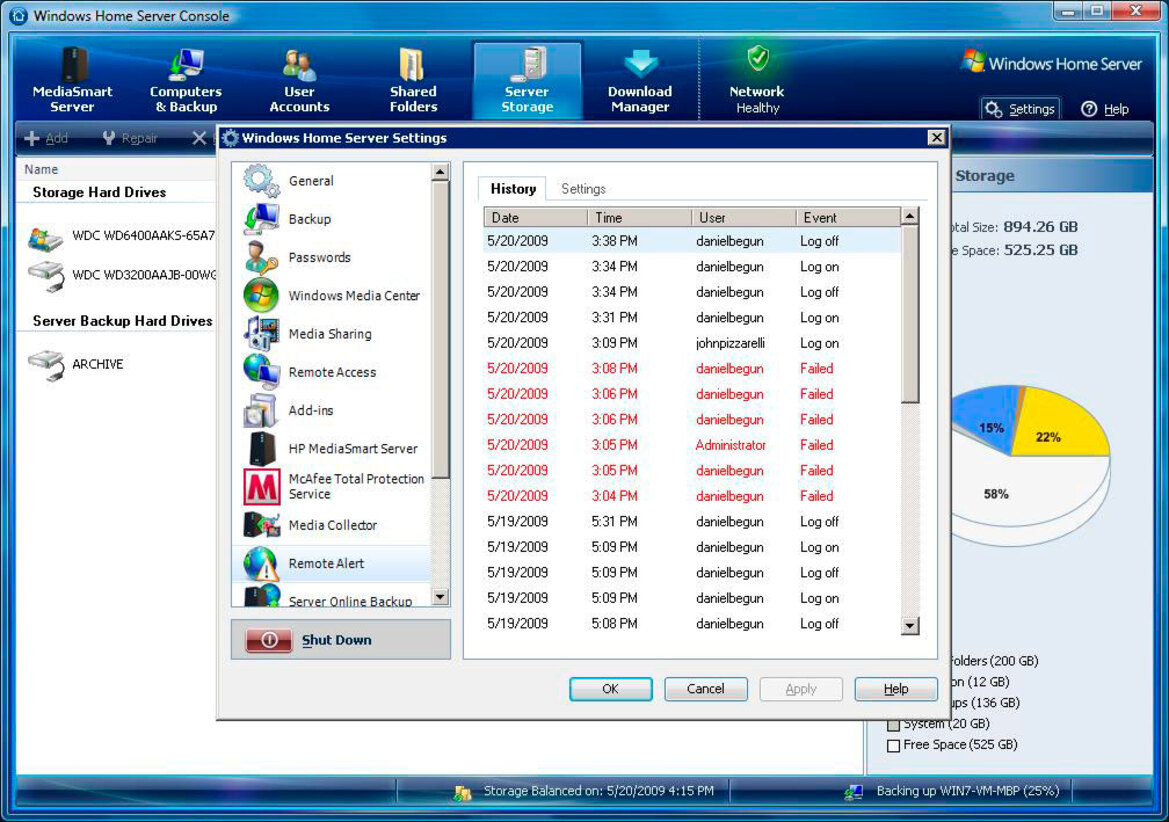Click the Shut Down button
The height and width of the screenshot is (822, 1169).
pyautogui.click(x=341, y=639)
